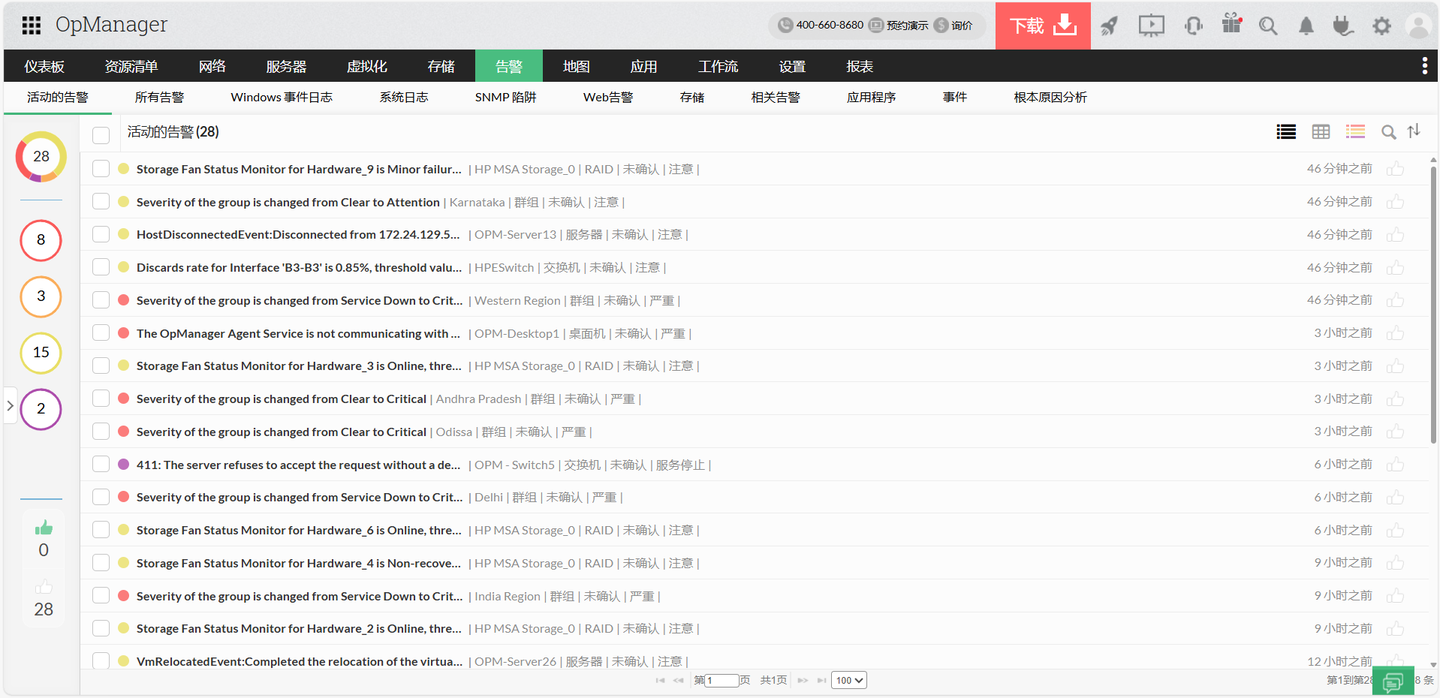Check the OPM-Desktop1 alarm checkbox

tap(101, 333)
